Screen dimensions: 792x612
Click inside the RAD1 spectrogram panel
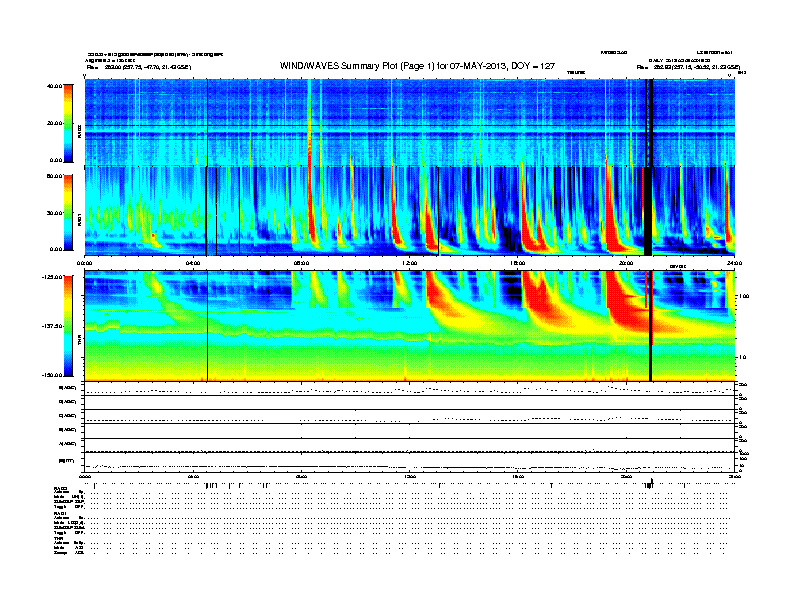[409, 211]
